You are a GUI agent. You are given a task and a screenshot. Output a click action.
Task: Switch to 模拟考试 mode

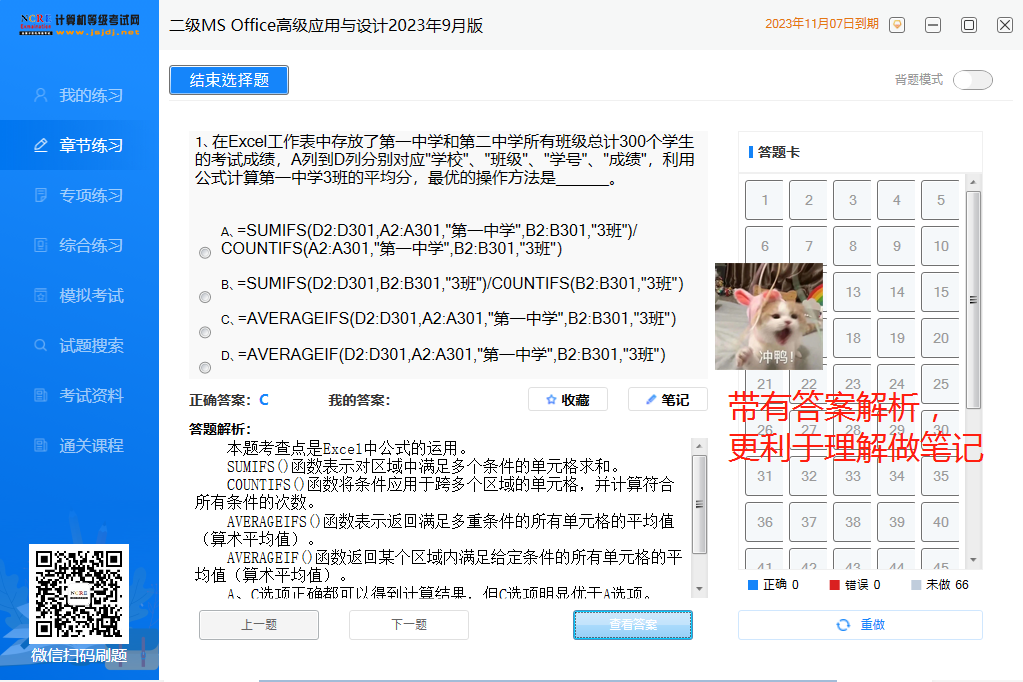(79, 296)
